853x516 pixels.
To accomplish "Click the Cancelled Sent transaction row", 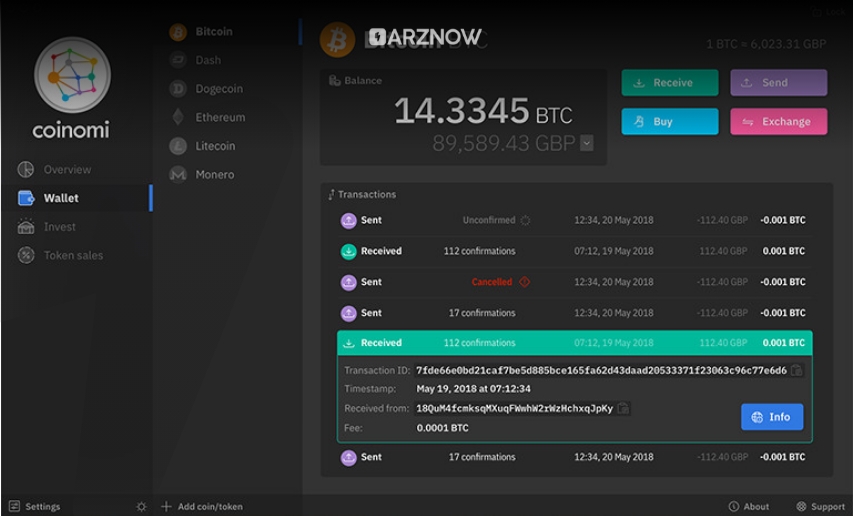I will tap(573, 282).
